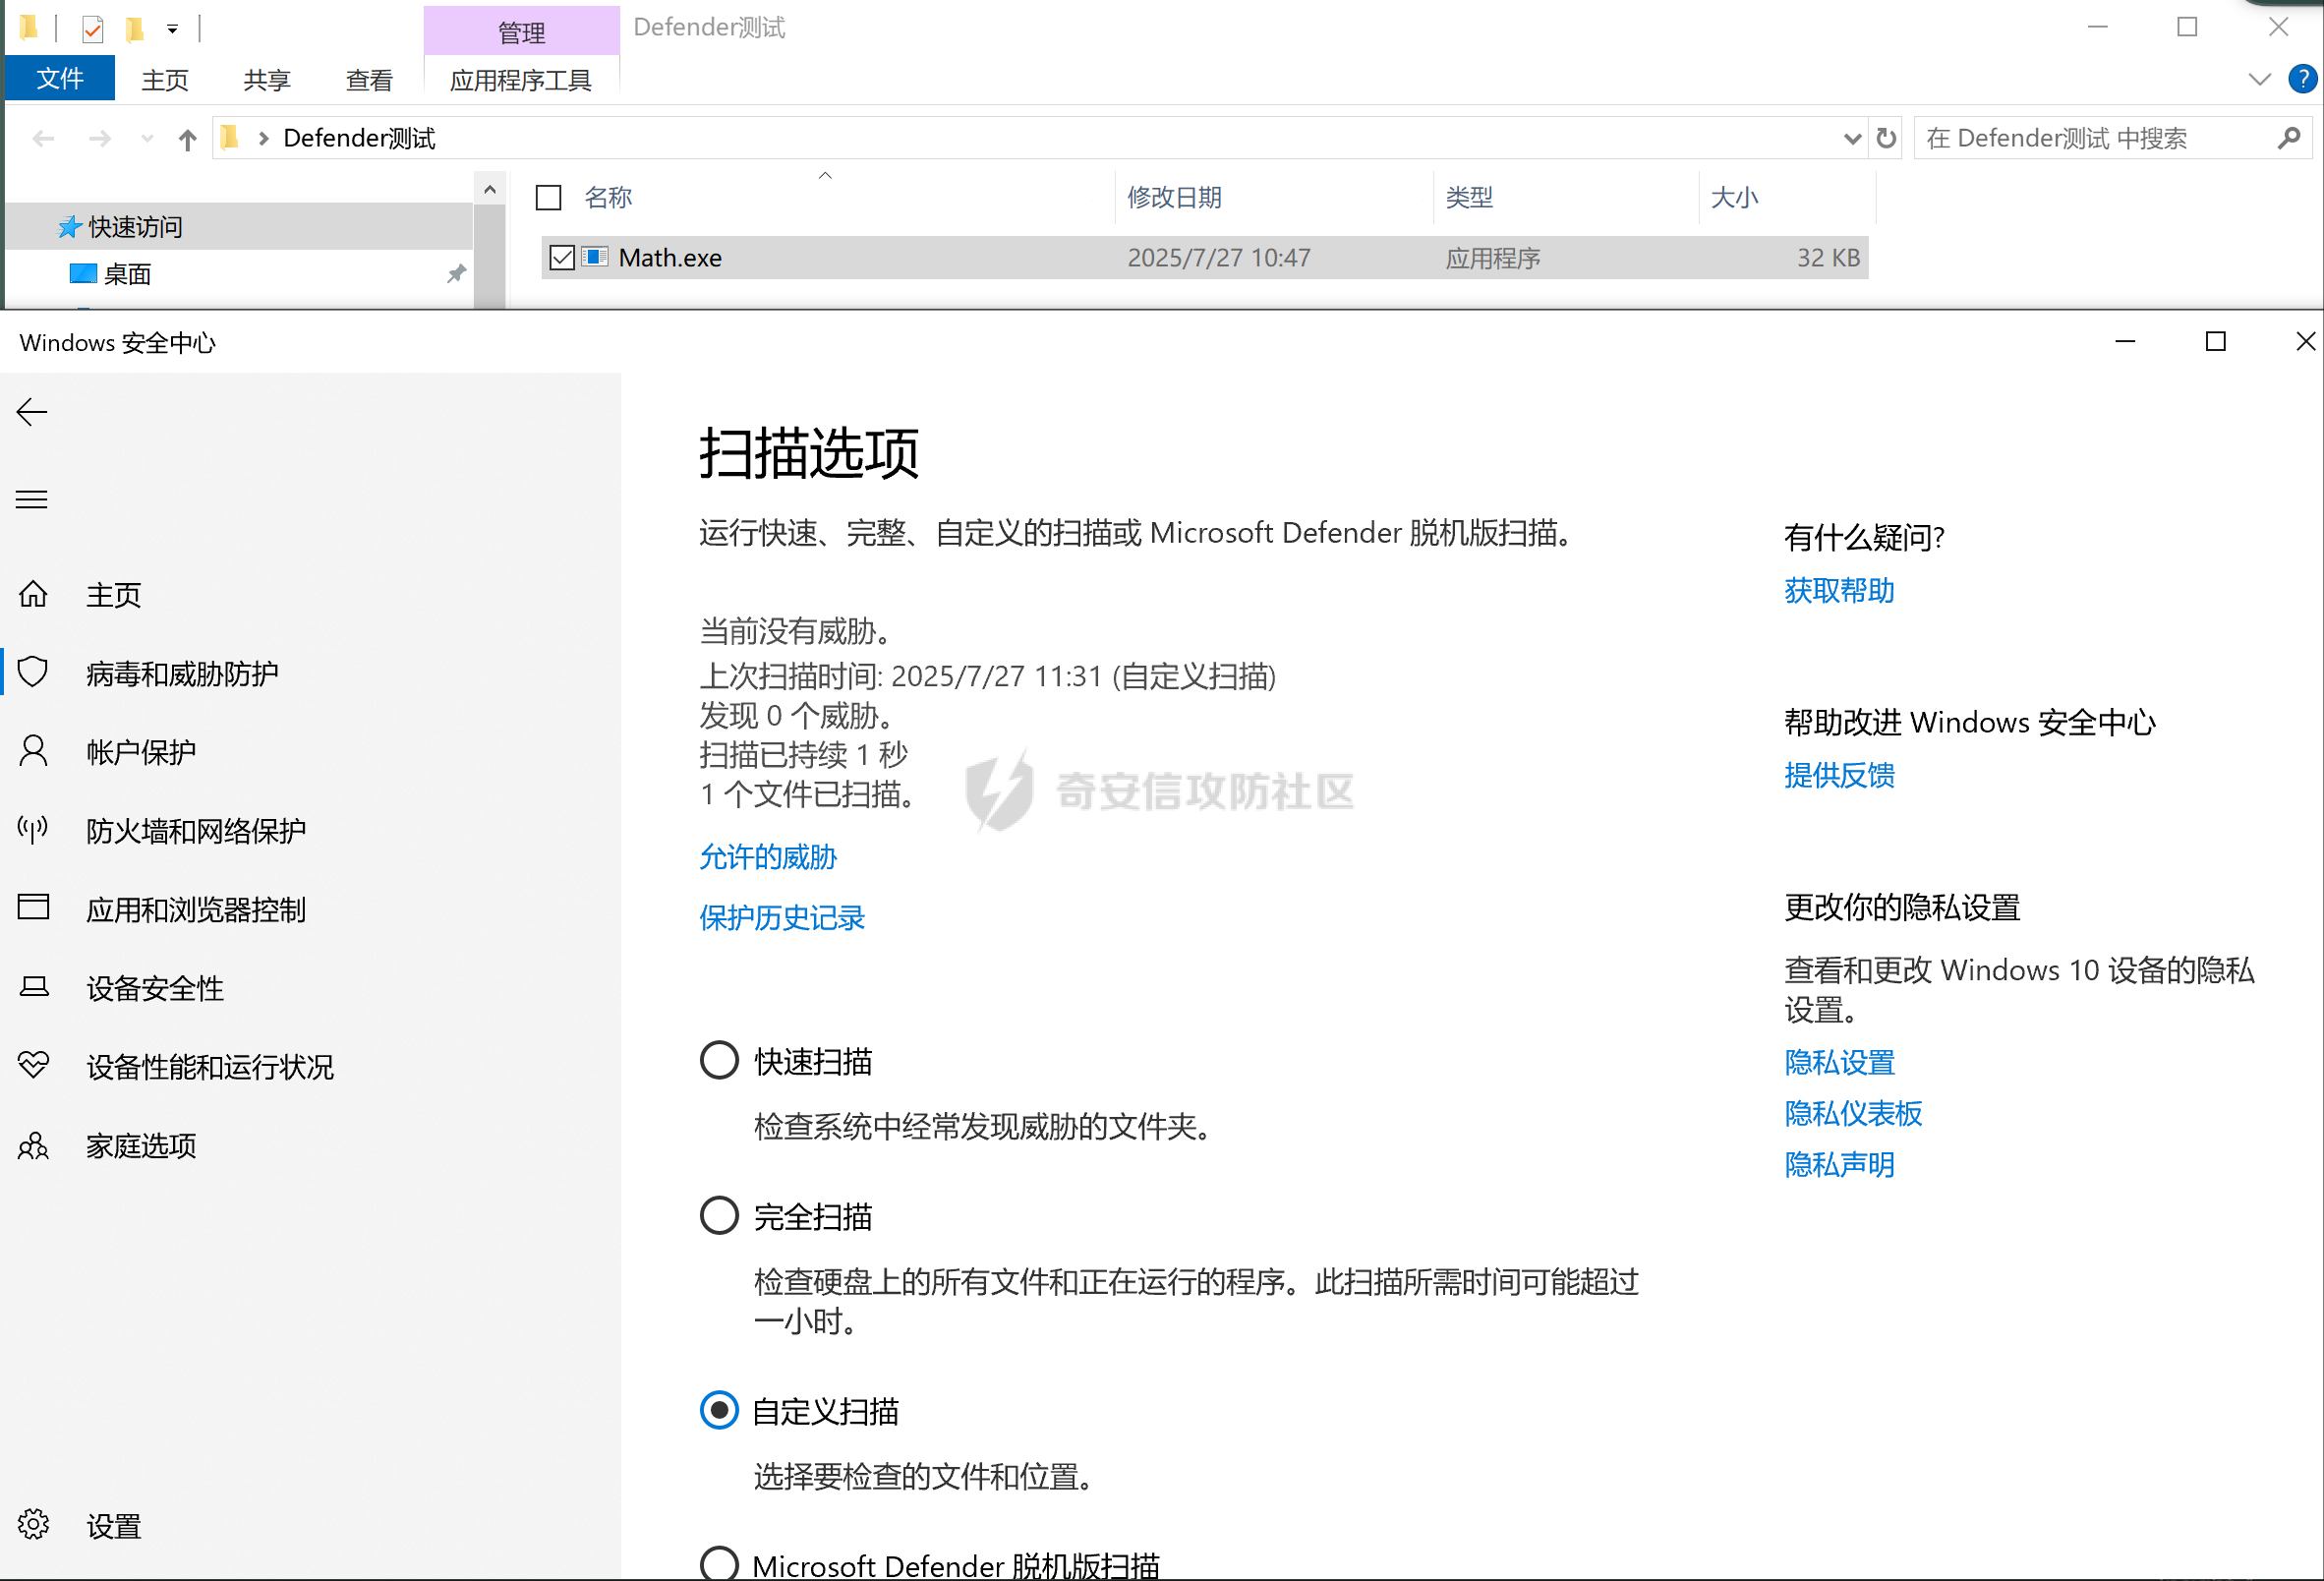This screenshot has width=2324, height=1581.
Task: Expand the Explorer ribbon chevron
Action: (2259, 79)
